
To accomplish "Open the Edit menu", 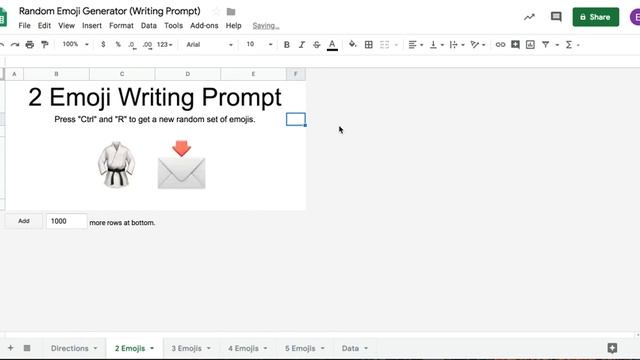I will (x=44, y=25).
